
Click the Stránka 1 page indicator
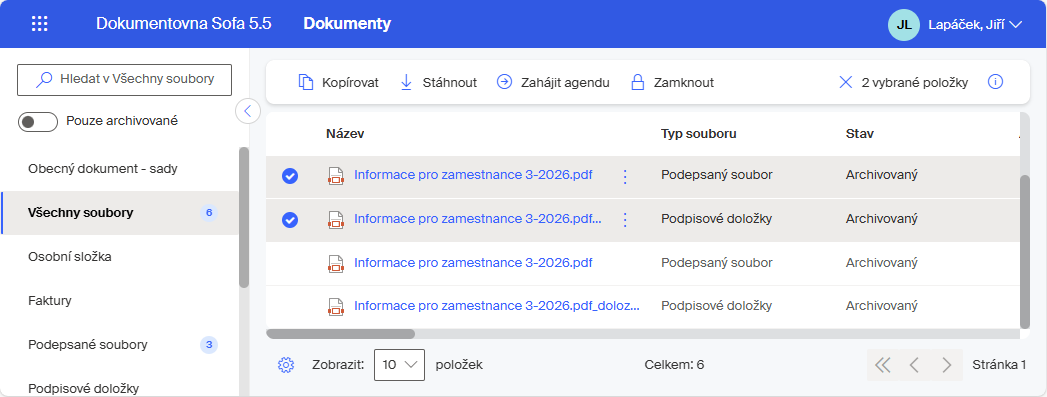pos(999,364)
